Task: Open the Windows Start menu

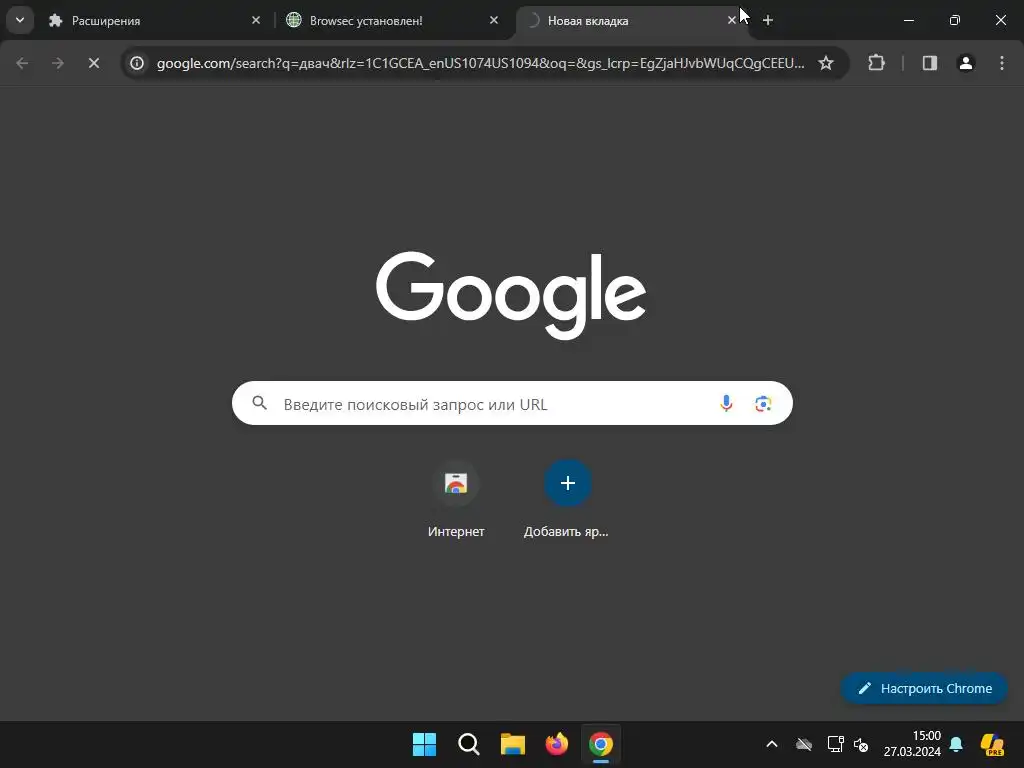Action: (x=424, y=744)
